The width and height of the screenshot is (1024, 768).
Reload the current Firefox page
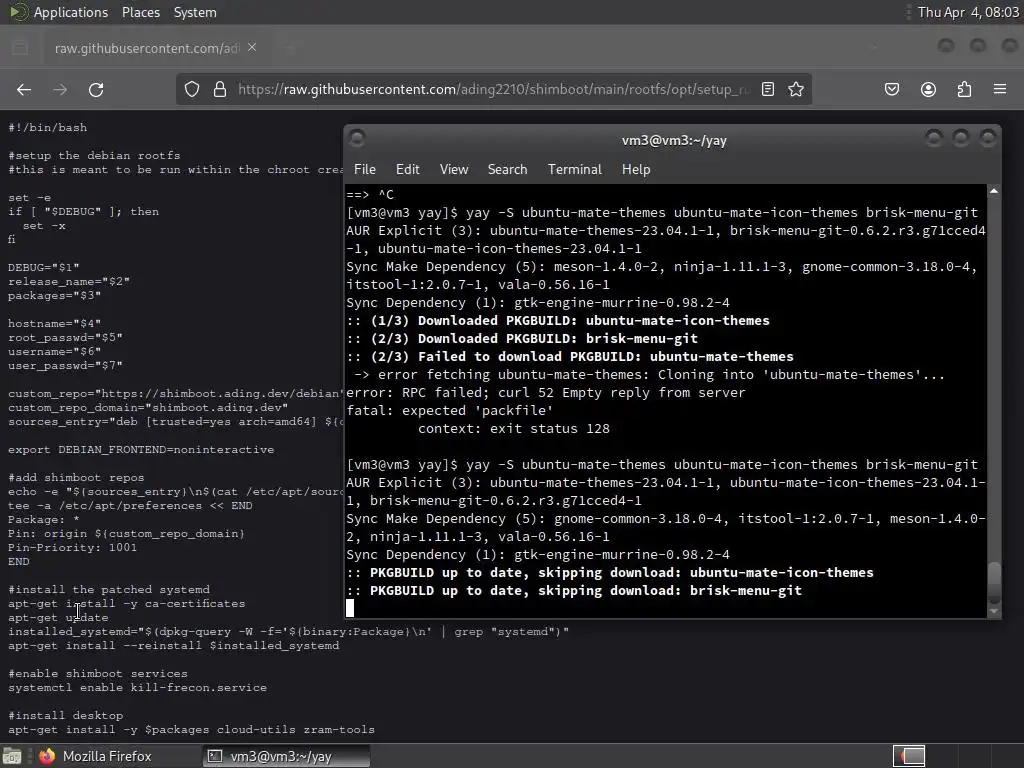[96, 89]
